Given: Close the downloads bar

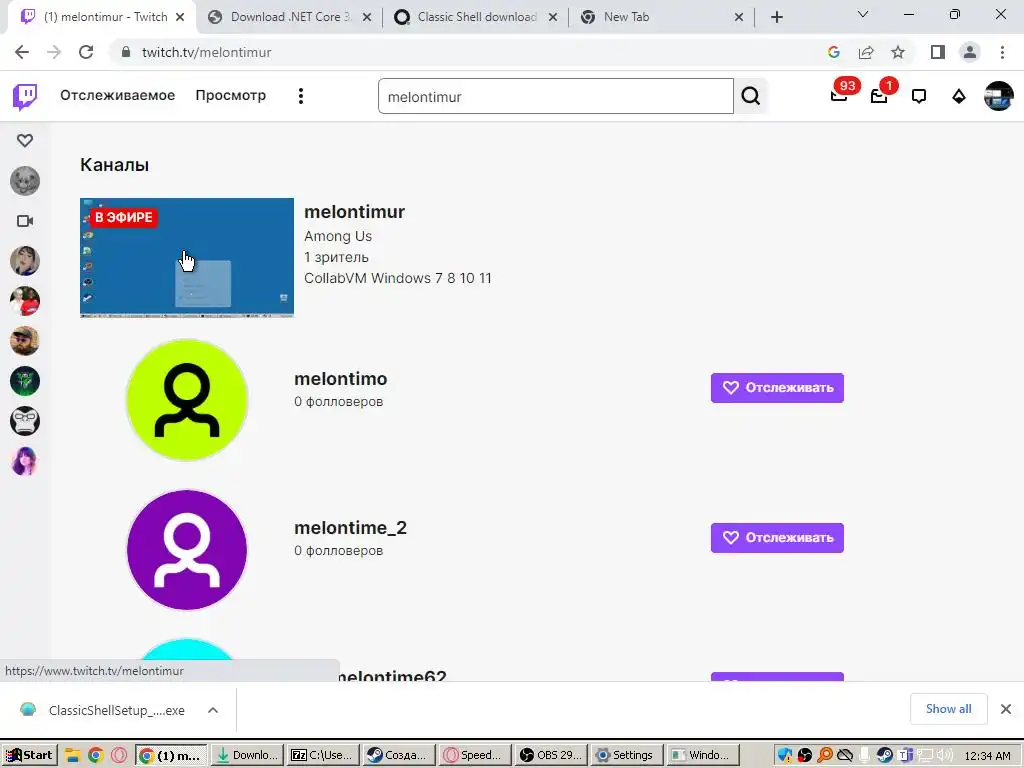Looking at the screenshot, I should [x=1006, y=709].
